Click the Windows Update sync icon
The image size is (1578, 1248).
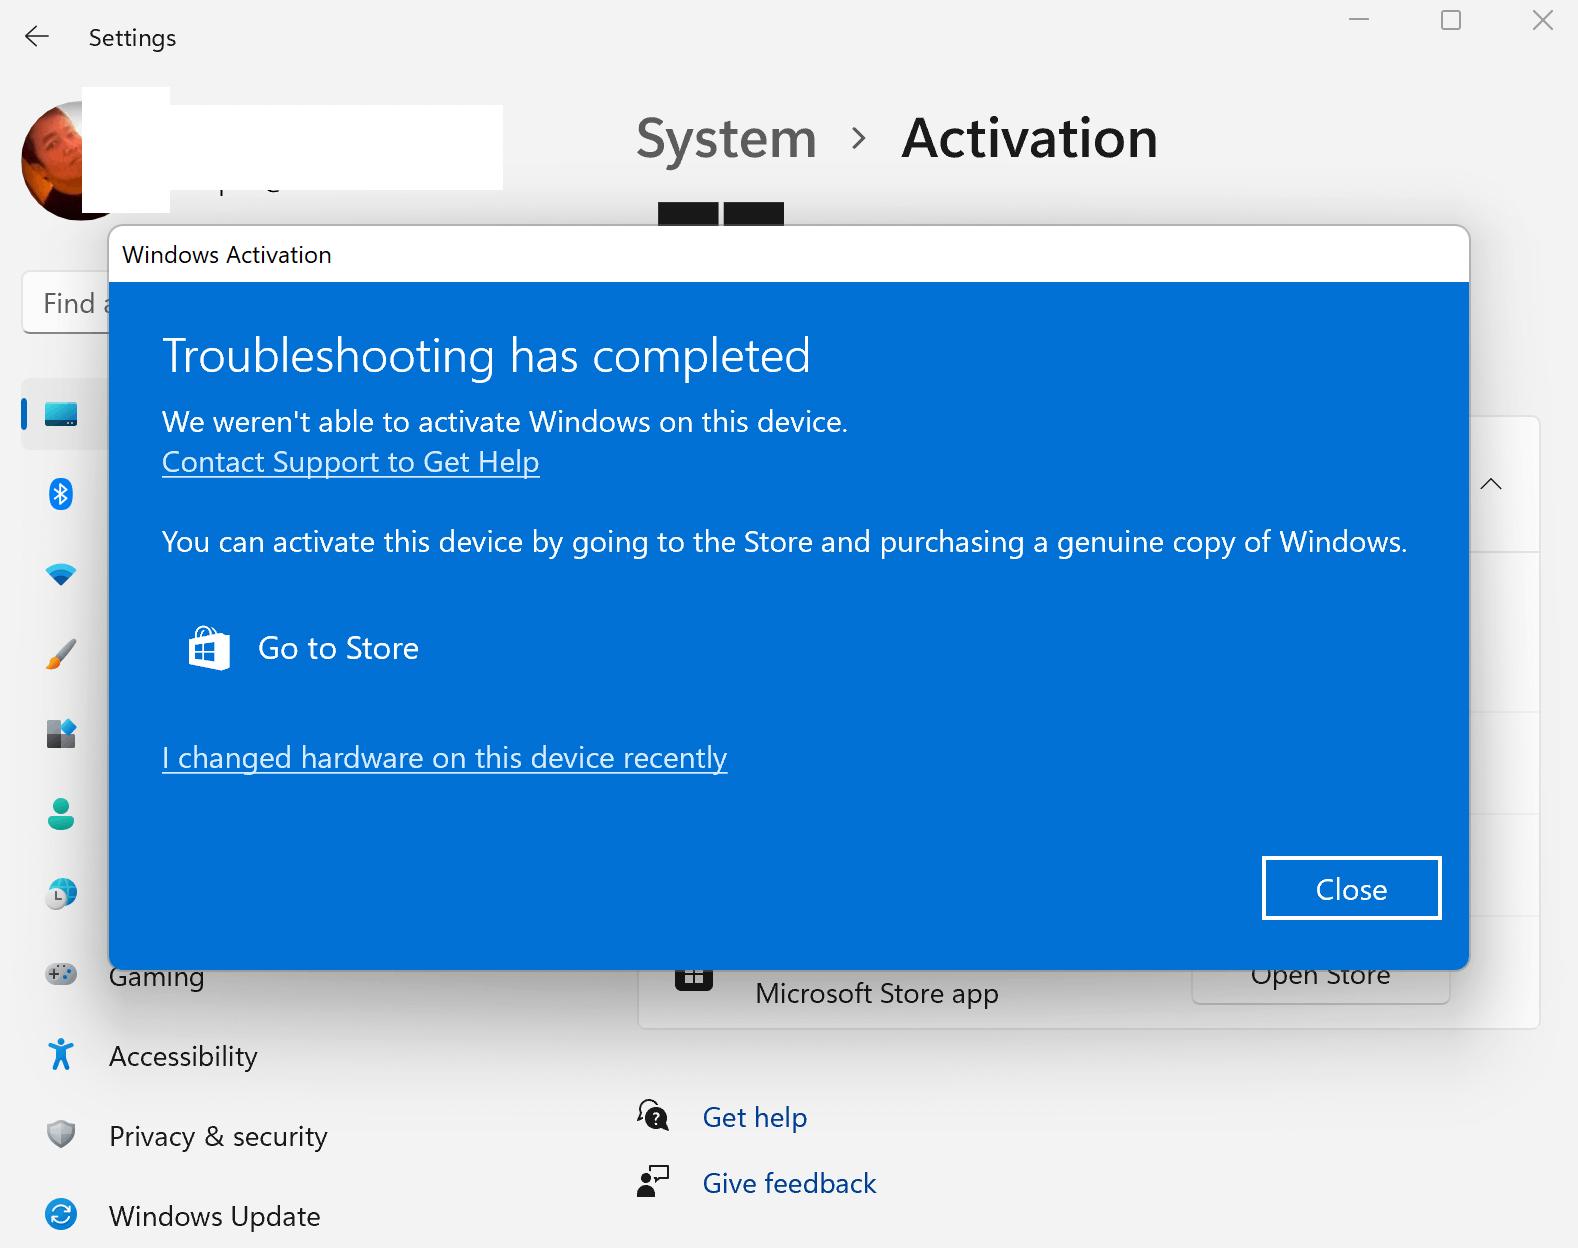click(x=61, y=1214)
